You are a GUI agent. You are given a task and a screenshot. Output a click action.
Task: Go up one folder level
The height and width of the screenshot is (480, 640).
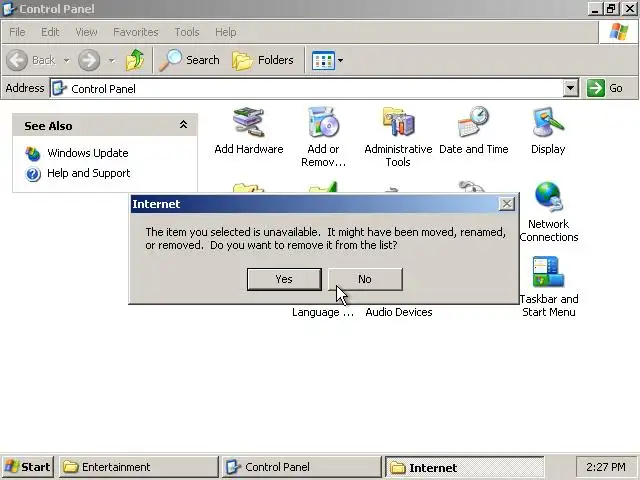(x=135, y=60)
